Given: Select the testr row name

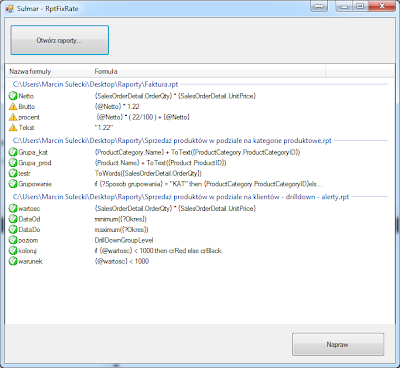Looking at the screenshot, I should click(x=24, y=173).
